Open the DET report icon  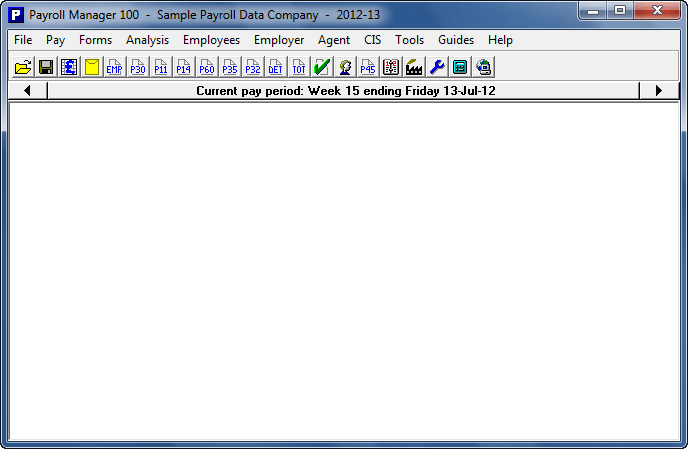click(276, 67)
